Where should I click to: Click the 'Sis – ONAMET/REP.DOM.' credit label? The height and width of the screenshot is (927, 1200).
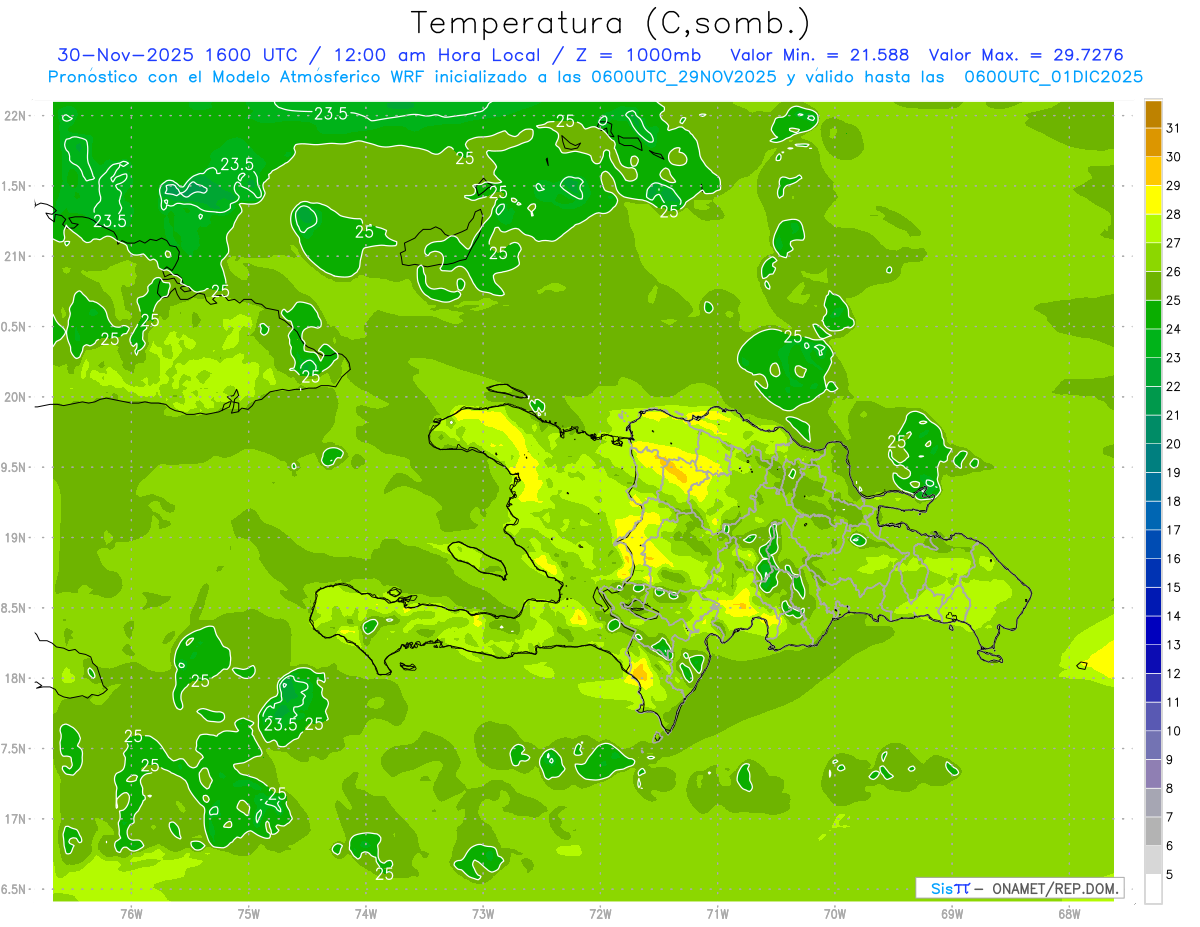click(1019, 888)
